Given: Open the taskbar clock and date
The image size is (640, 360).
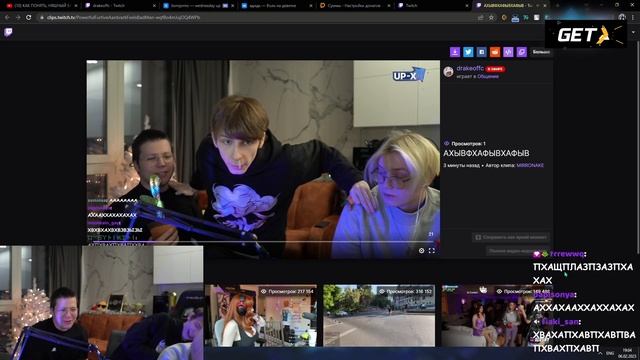Looking at the screenshot, I should coord(627,353).
